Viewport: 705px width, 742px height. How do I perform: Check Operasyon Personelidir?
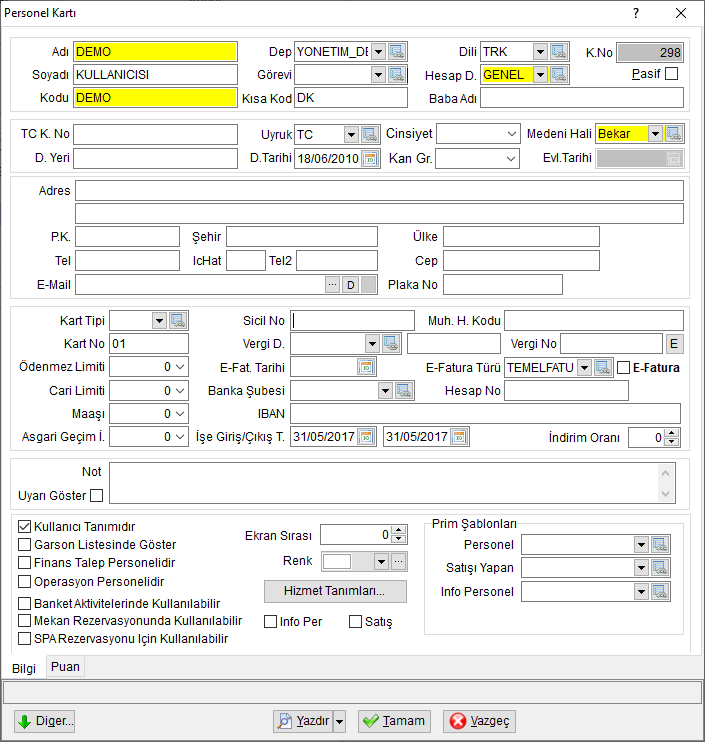(24, 581)
